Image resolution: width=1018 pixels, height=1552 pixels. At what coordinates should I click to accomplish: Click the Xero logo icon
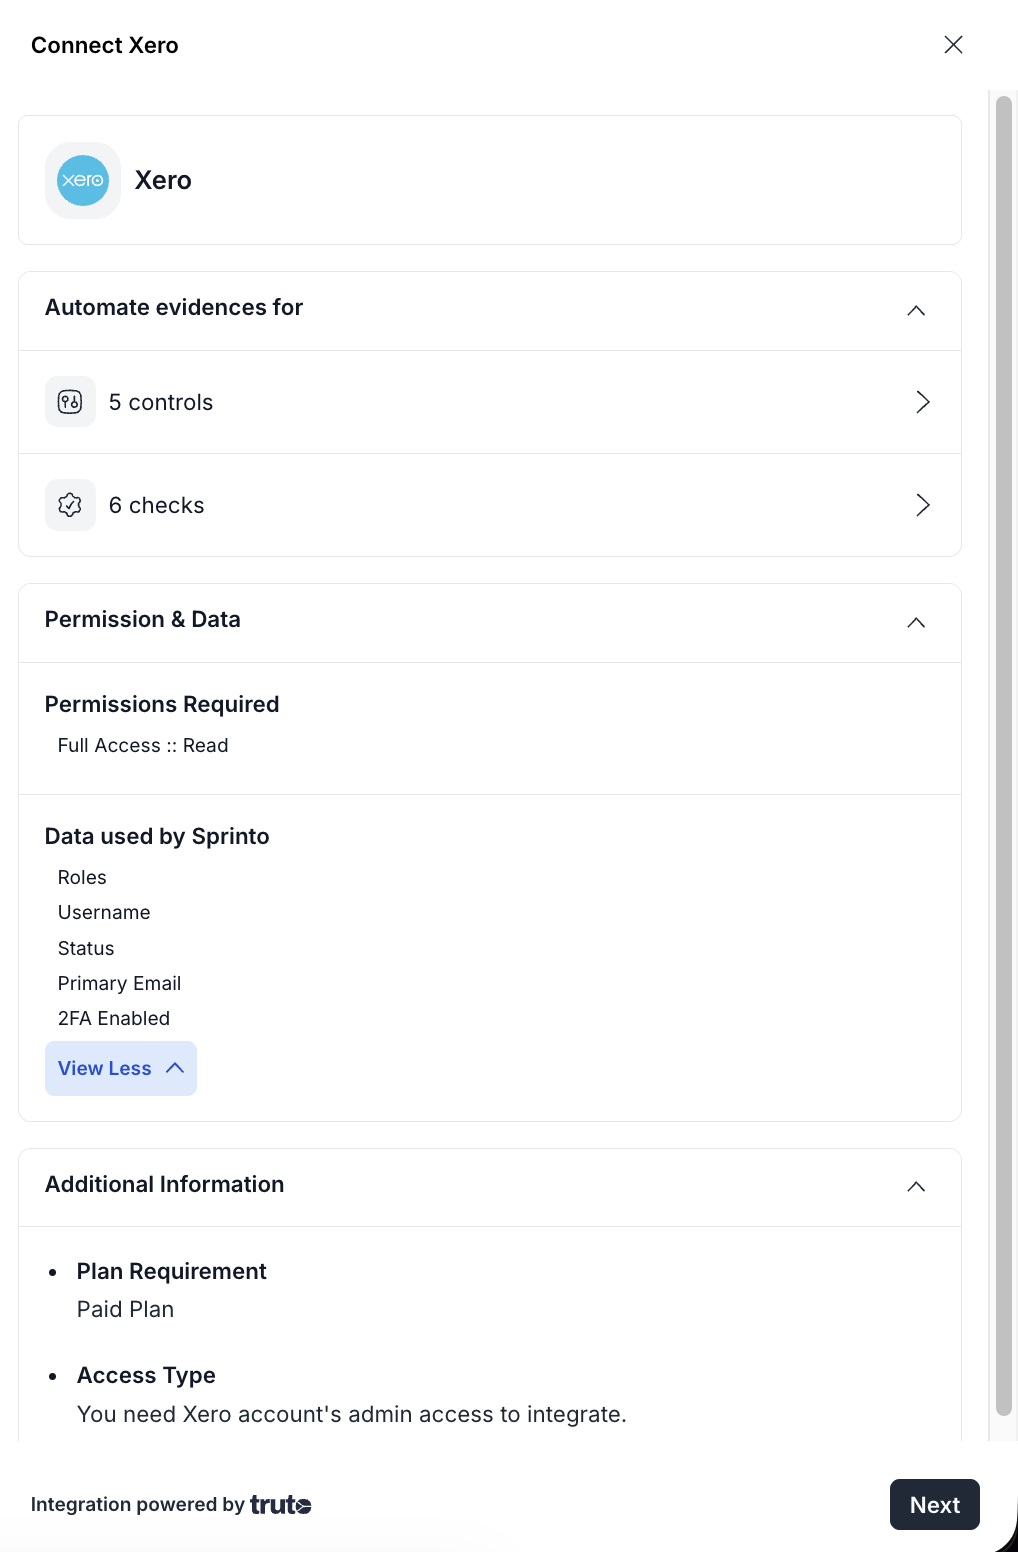click(x=83, y=180)
